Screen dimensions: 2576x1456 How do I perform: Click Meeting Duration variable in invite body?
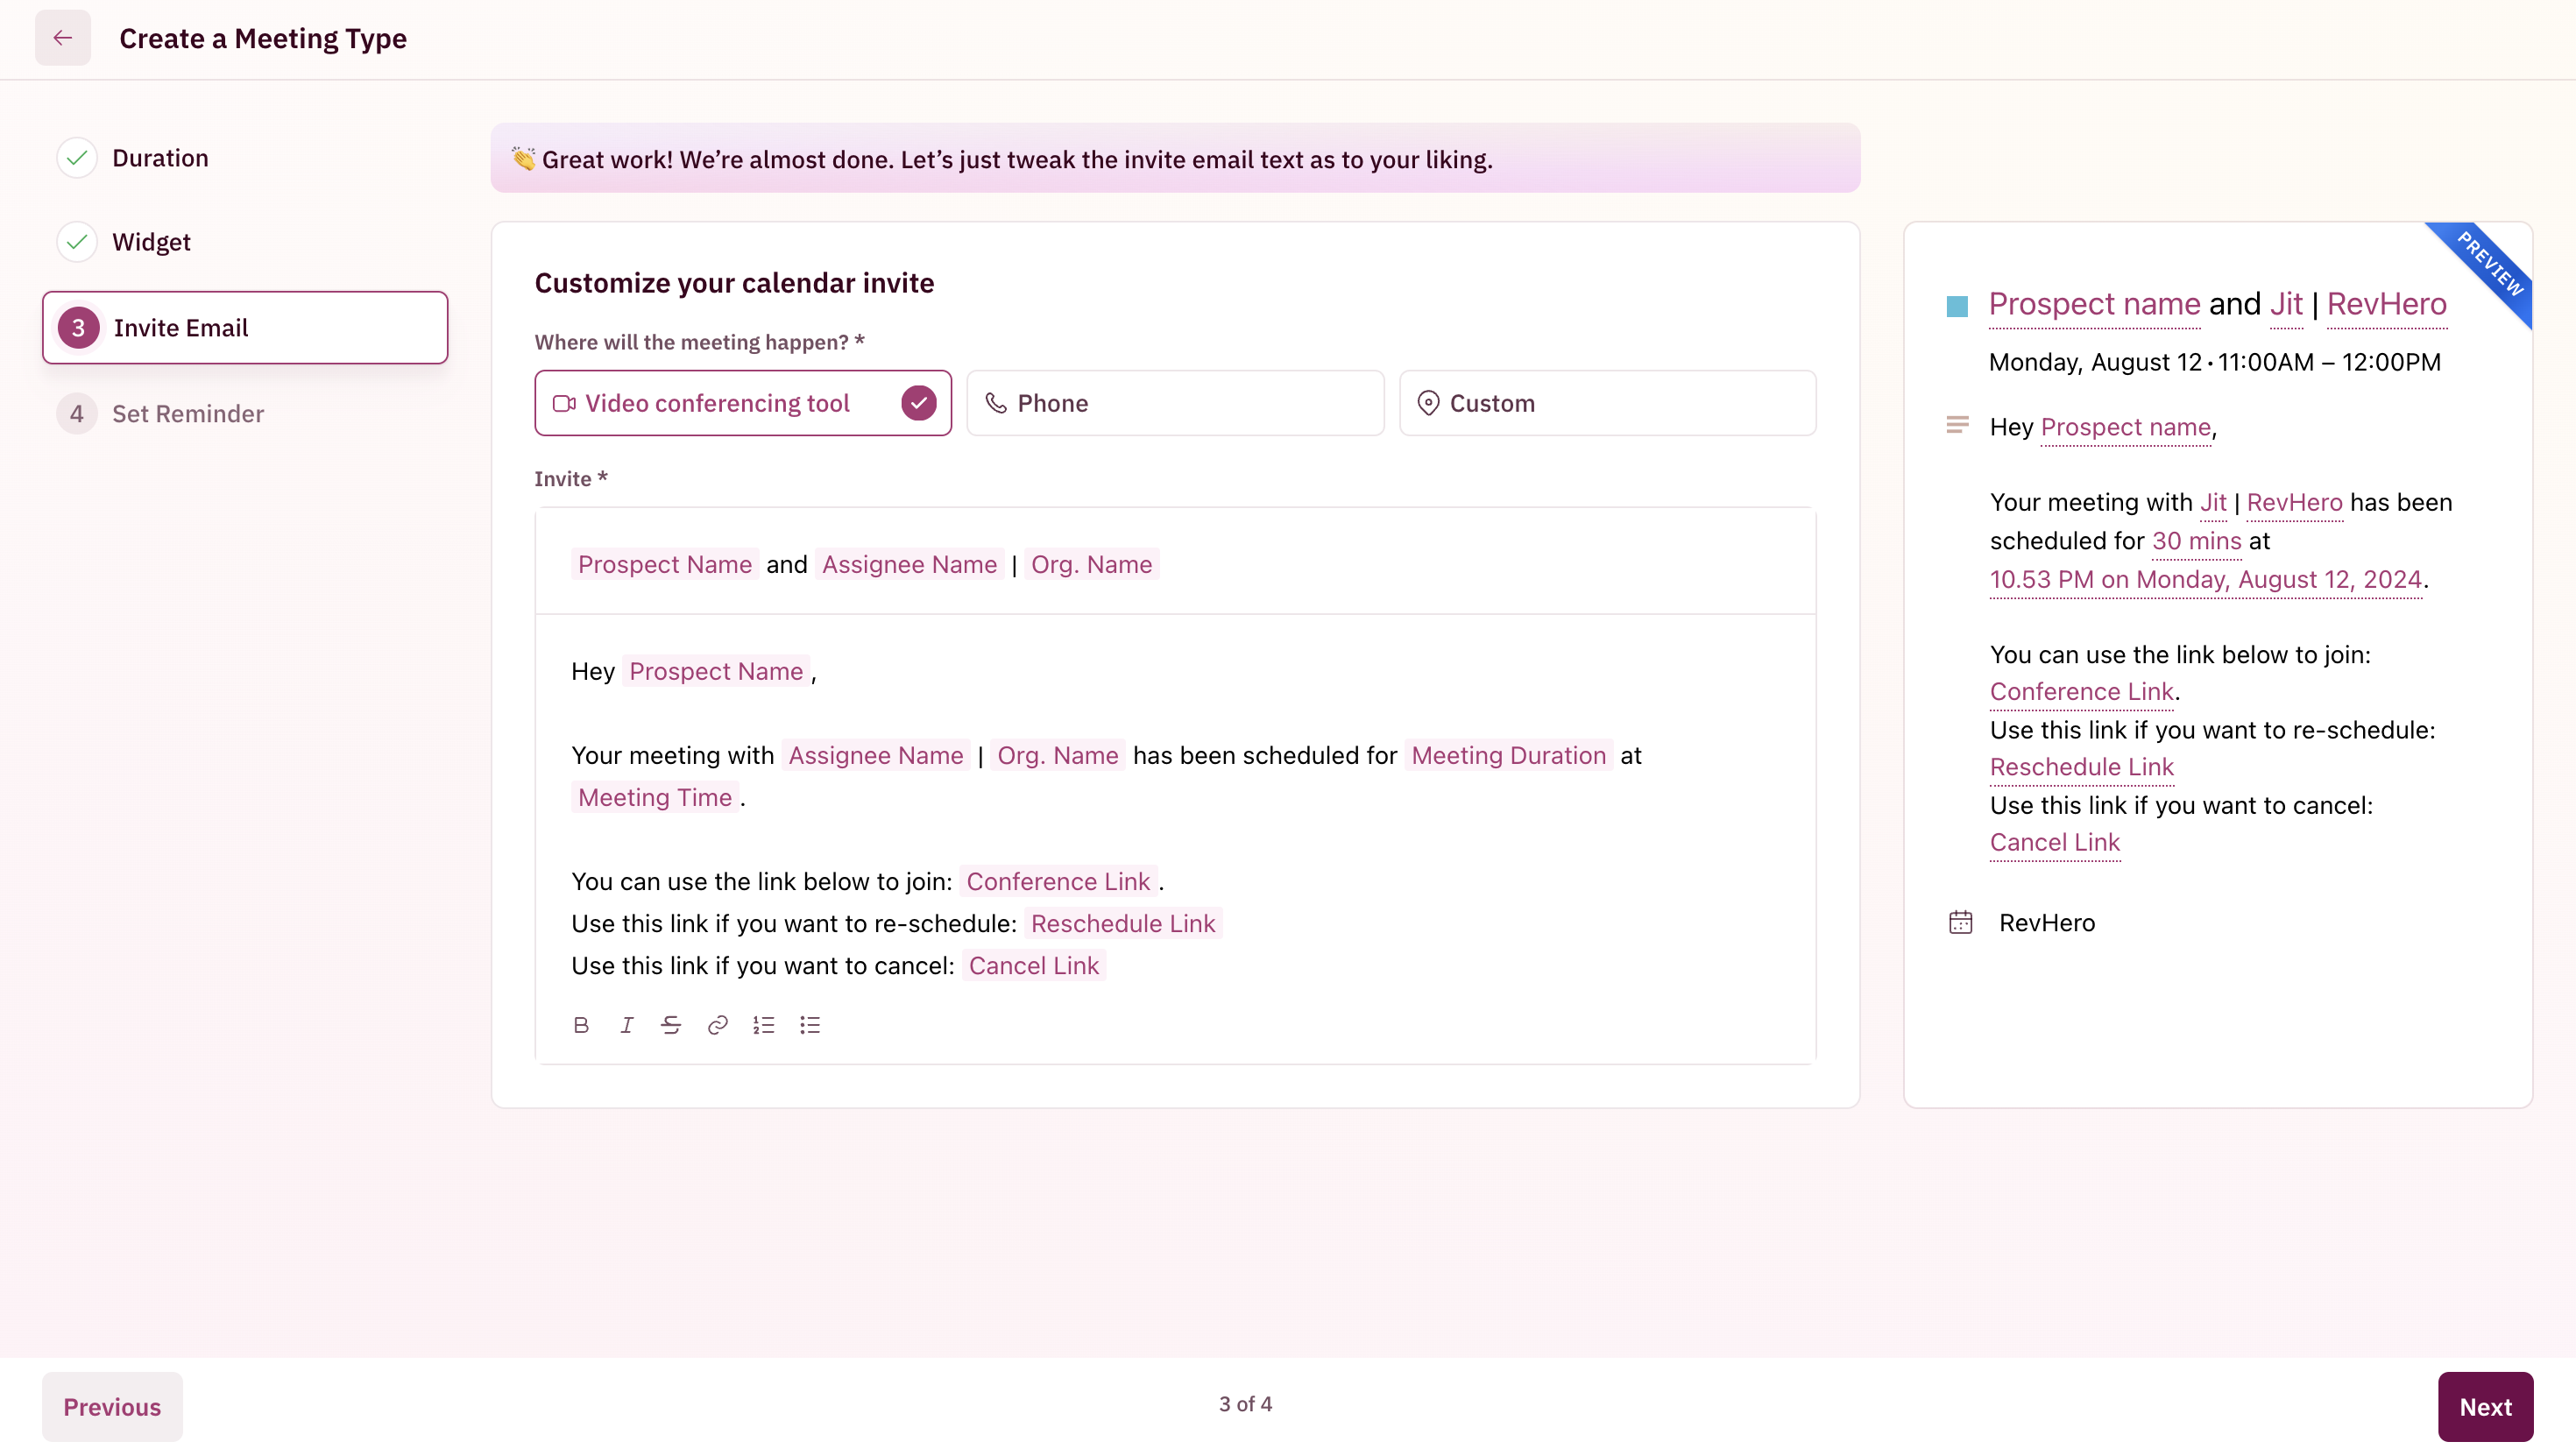coord(1508,755)
